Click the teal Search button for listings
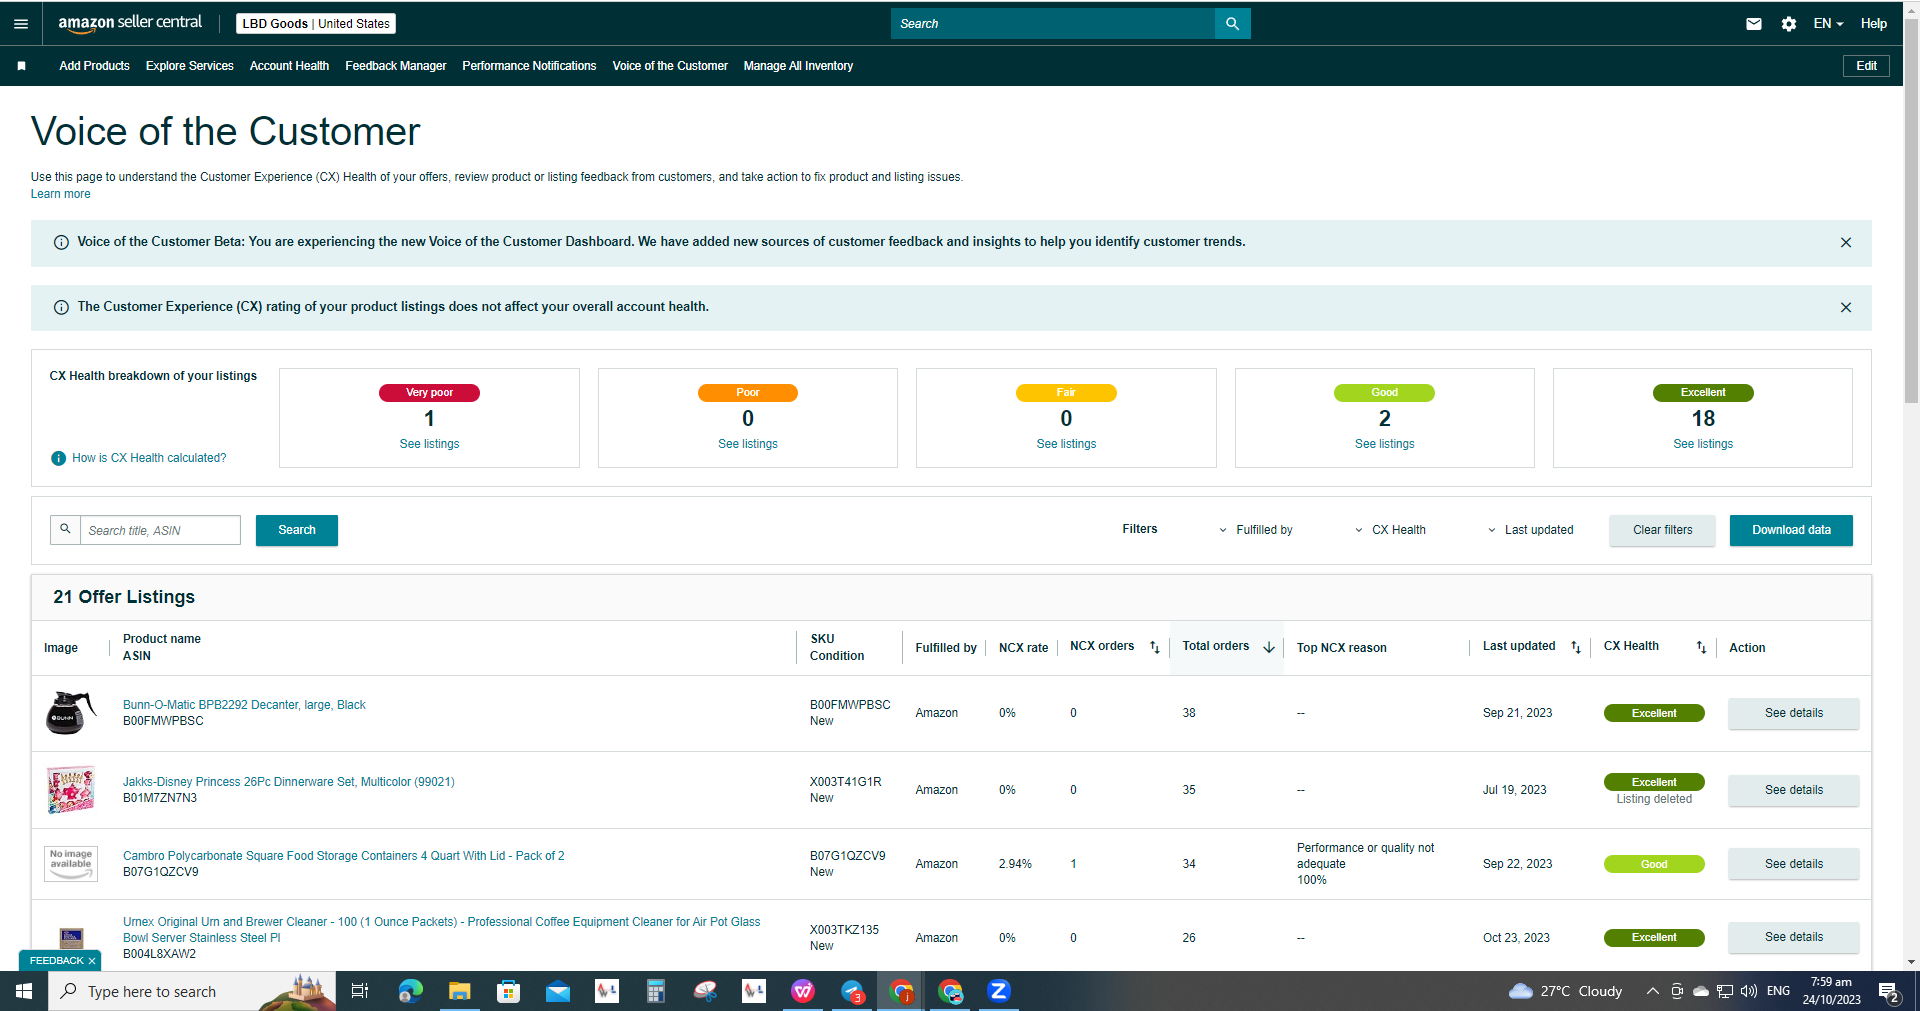Image resolution: width=1920 pixels, height=1011 pixels. pos(297,530)
